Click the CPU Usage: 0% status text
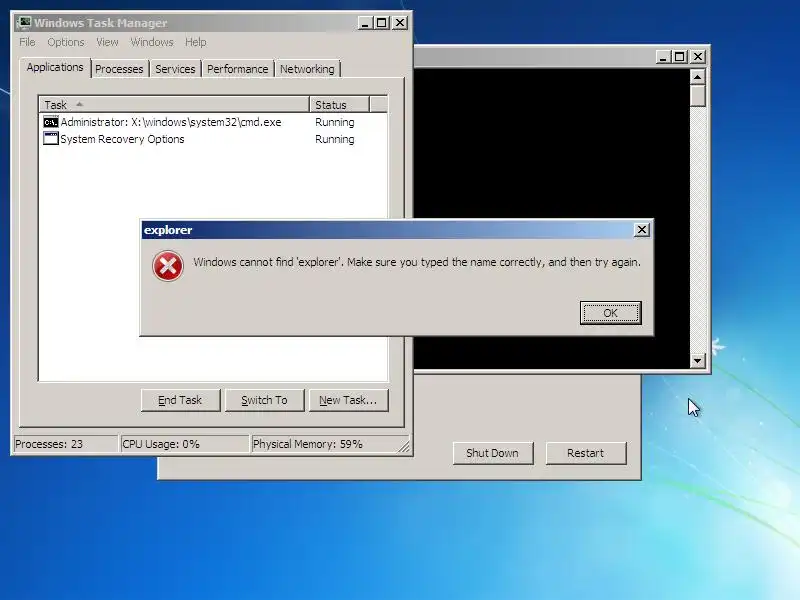The image size is (800, 600). point(161,444)
